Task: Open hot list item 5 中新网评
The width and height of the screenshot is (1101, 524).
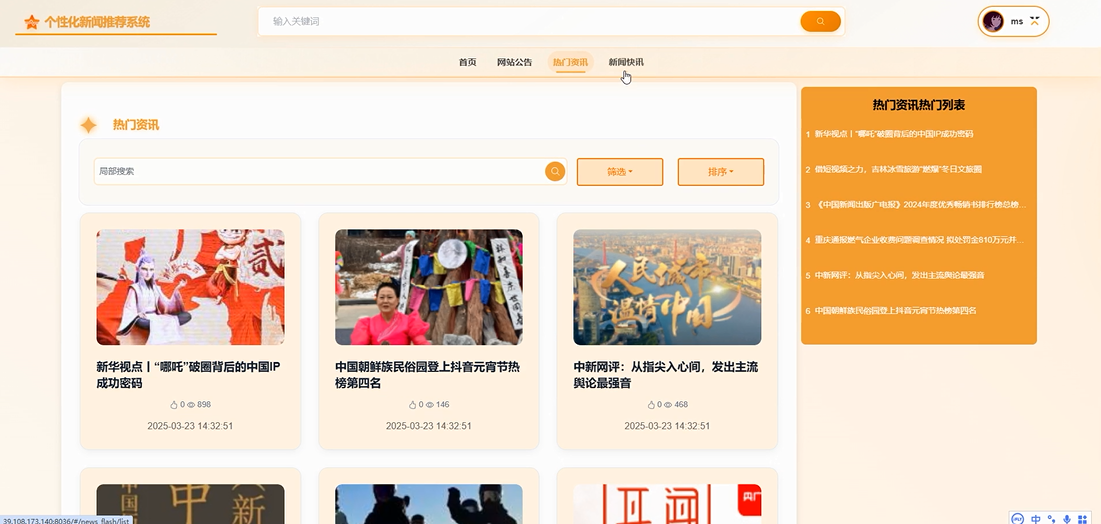Action: click(x=899, y=275)
